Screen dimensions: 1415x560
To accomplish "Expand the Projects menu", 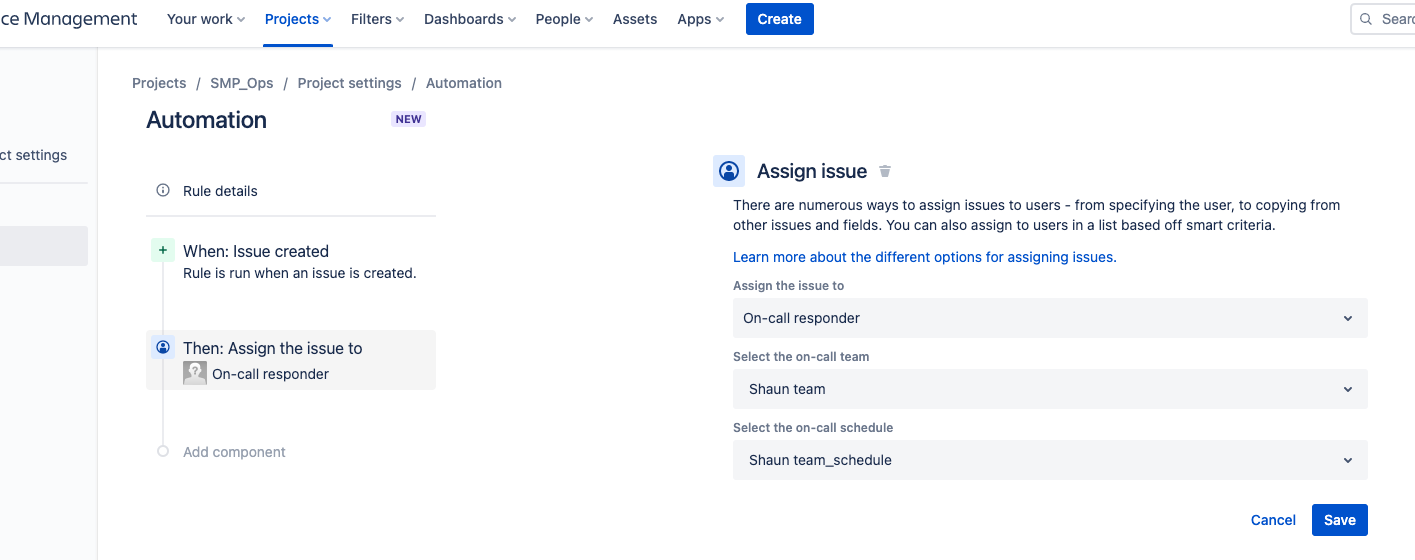I will coord(298,19).
